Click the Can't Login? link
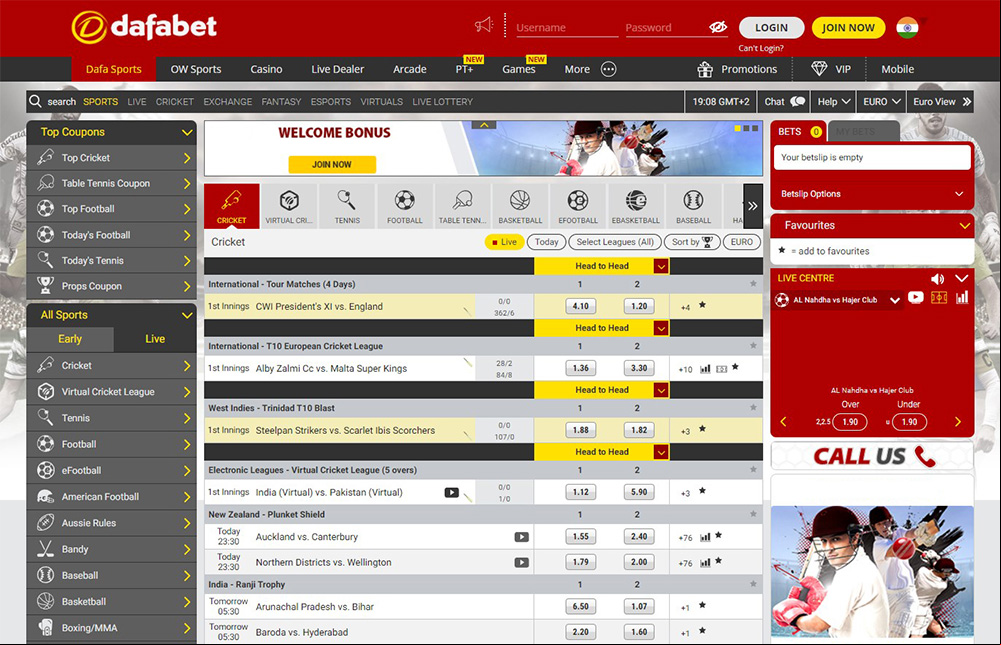Screen dimensions: 1001x645 pos(761,48)
